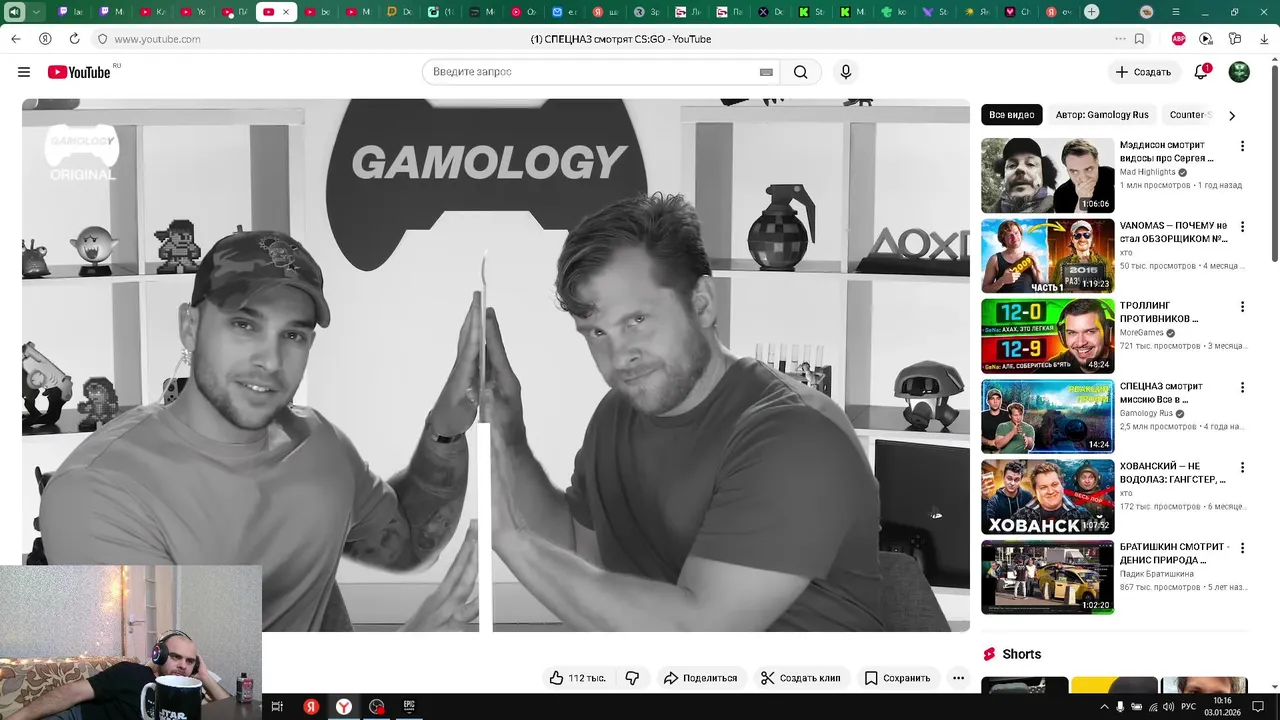Switch to the last Yandex 'оч' tab

pos(1058,12)
